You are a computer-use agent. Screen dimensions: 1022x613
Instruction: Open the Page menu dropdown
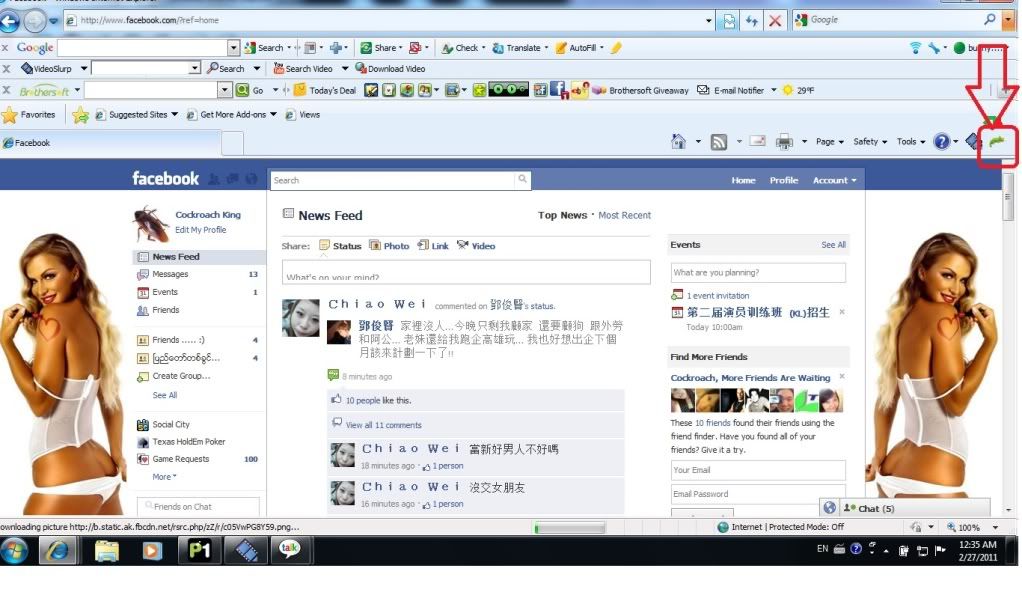[830, 142]
